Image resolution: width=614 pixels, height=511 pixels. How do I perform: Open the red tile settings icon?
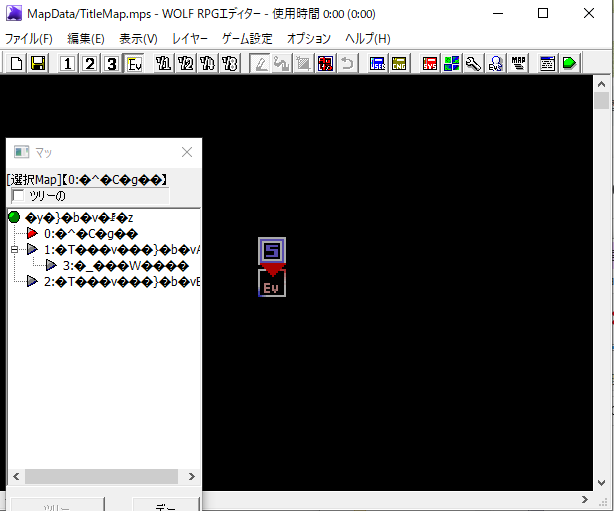point(325,63)
